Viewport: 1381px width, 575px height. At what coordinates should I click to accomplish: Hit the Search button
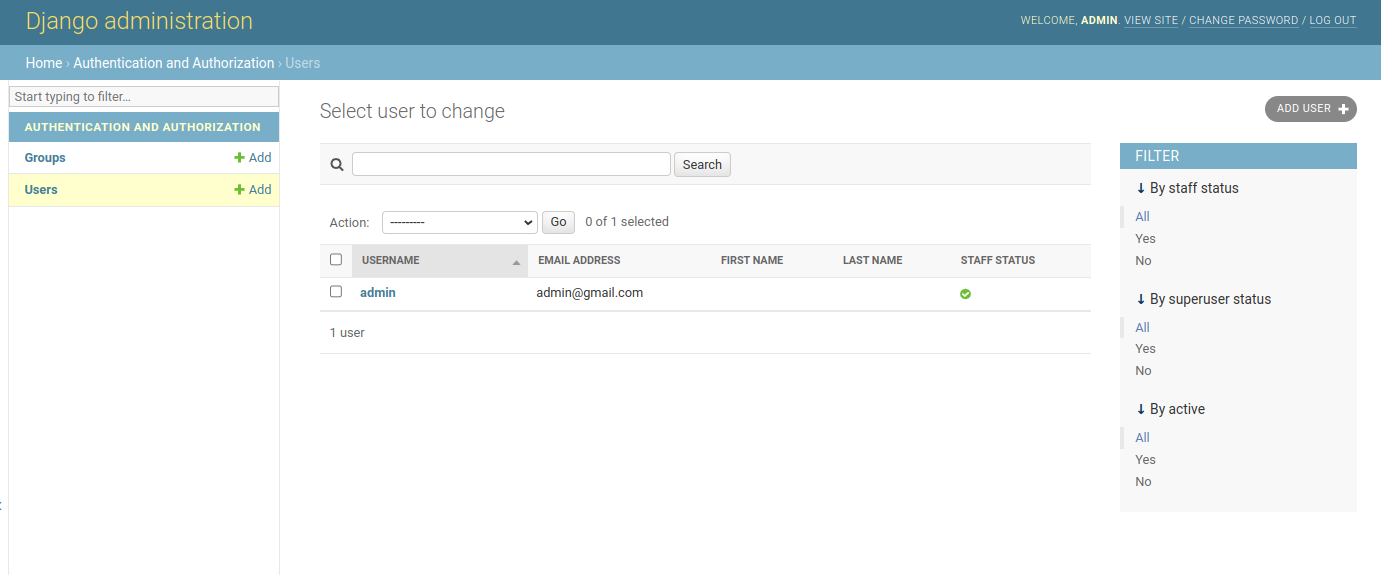pos(702,165)
